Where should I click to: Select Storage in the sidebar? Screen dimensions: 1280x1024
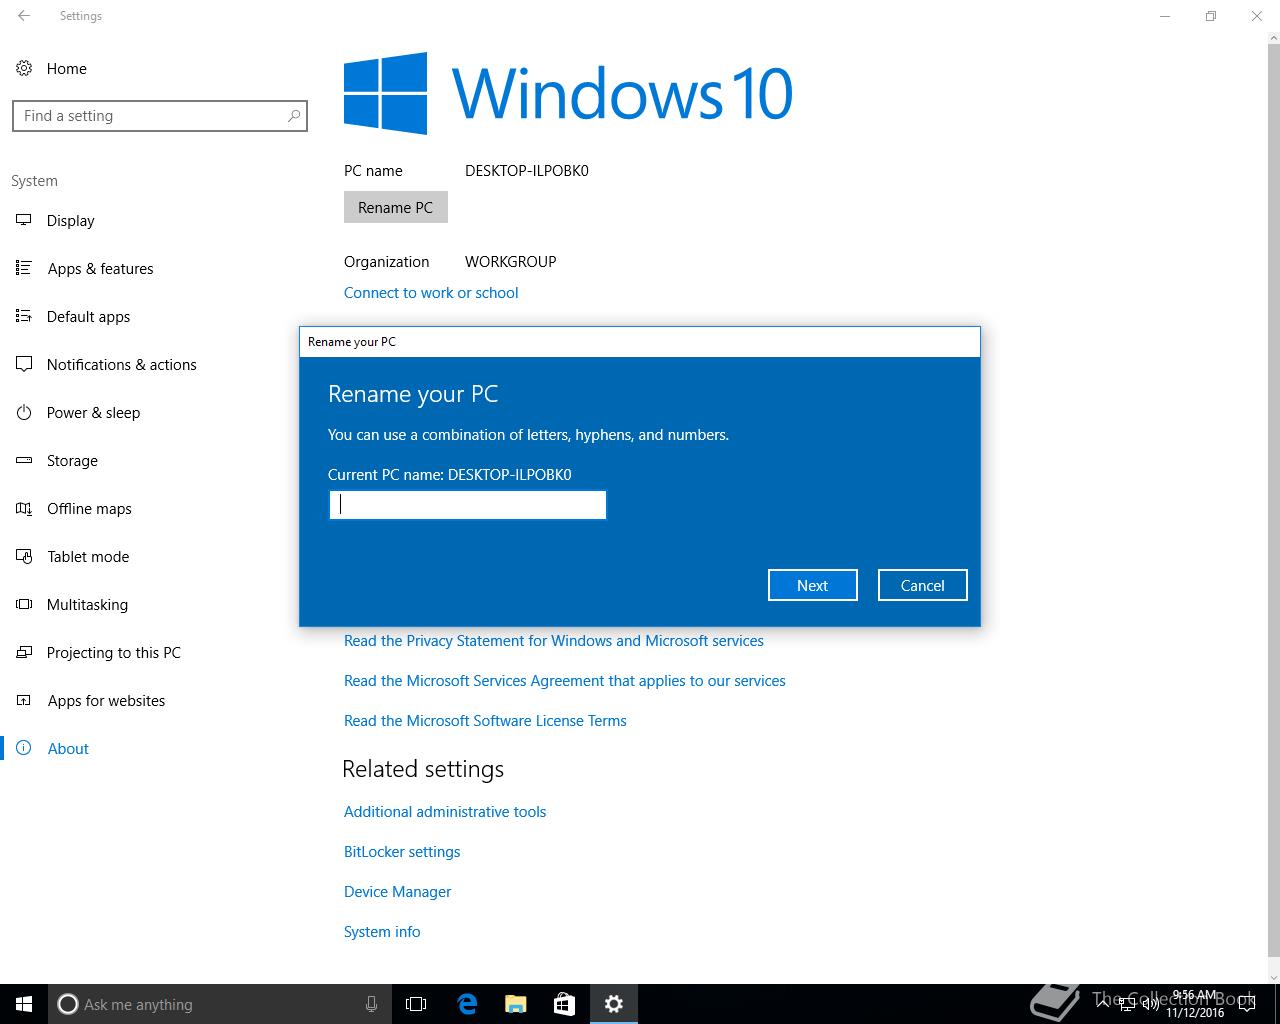(73, 460)
